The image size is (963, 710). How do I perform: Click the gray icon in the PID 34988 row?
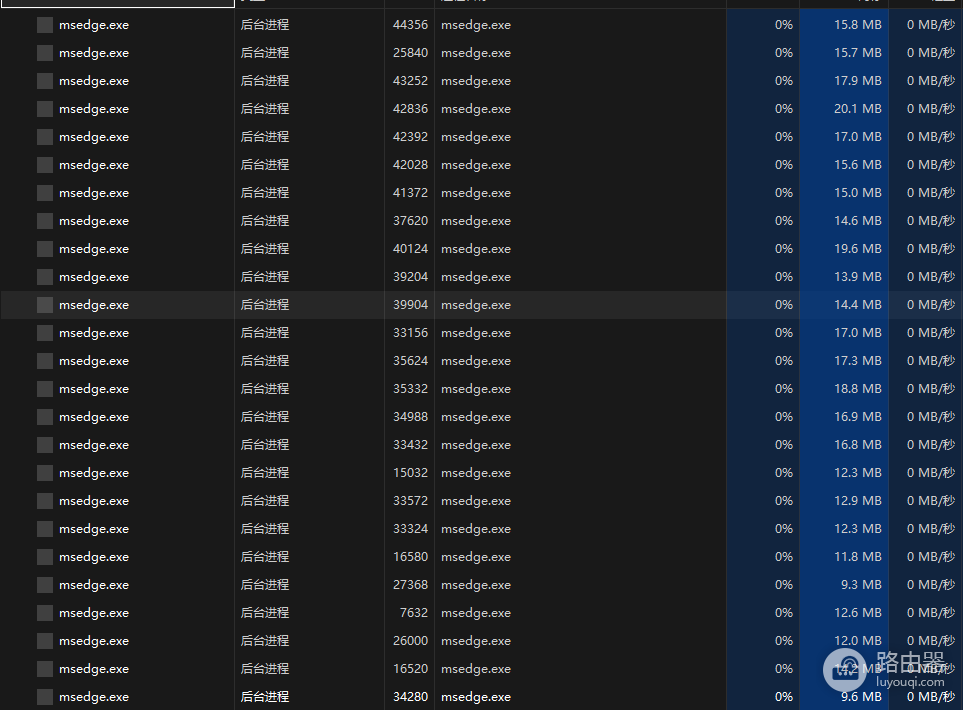coord(45,417)
